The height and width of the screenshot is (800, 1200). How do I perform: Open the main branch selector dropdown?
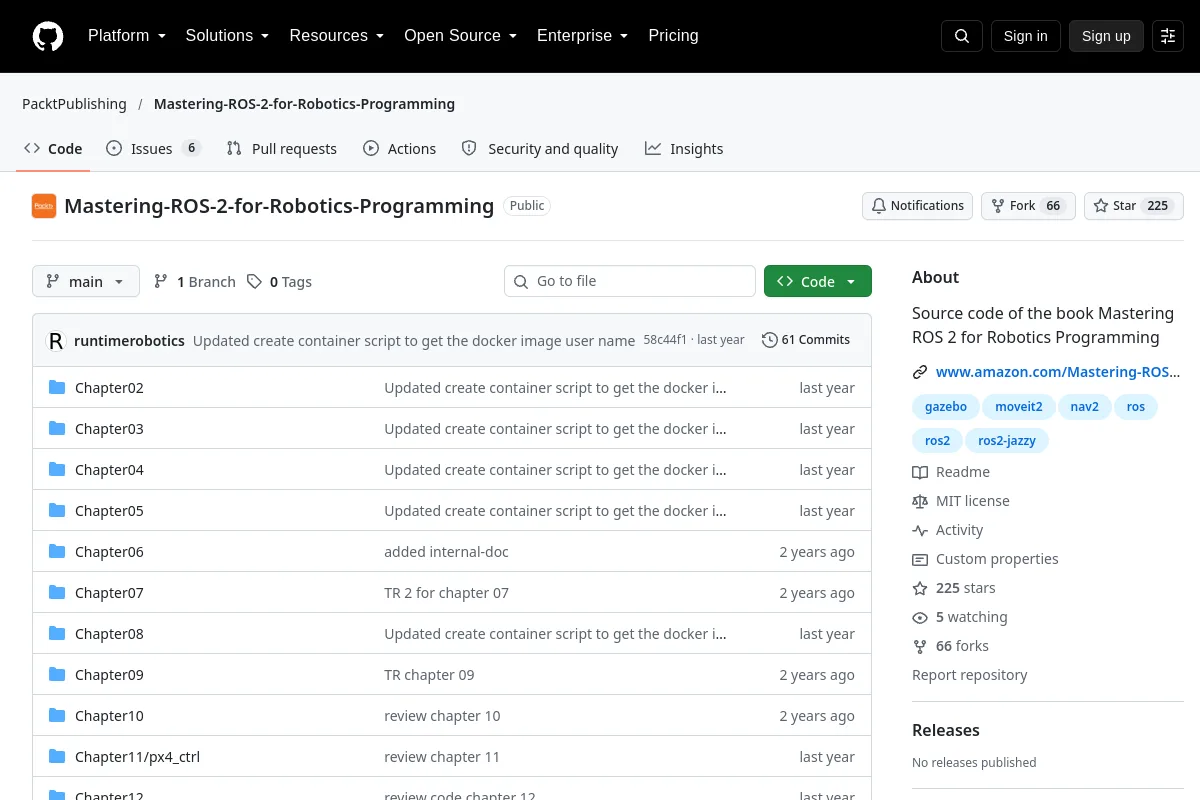coord(86,282)
